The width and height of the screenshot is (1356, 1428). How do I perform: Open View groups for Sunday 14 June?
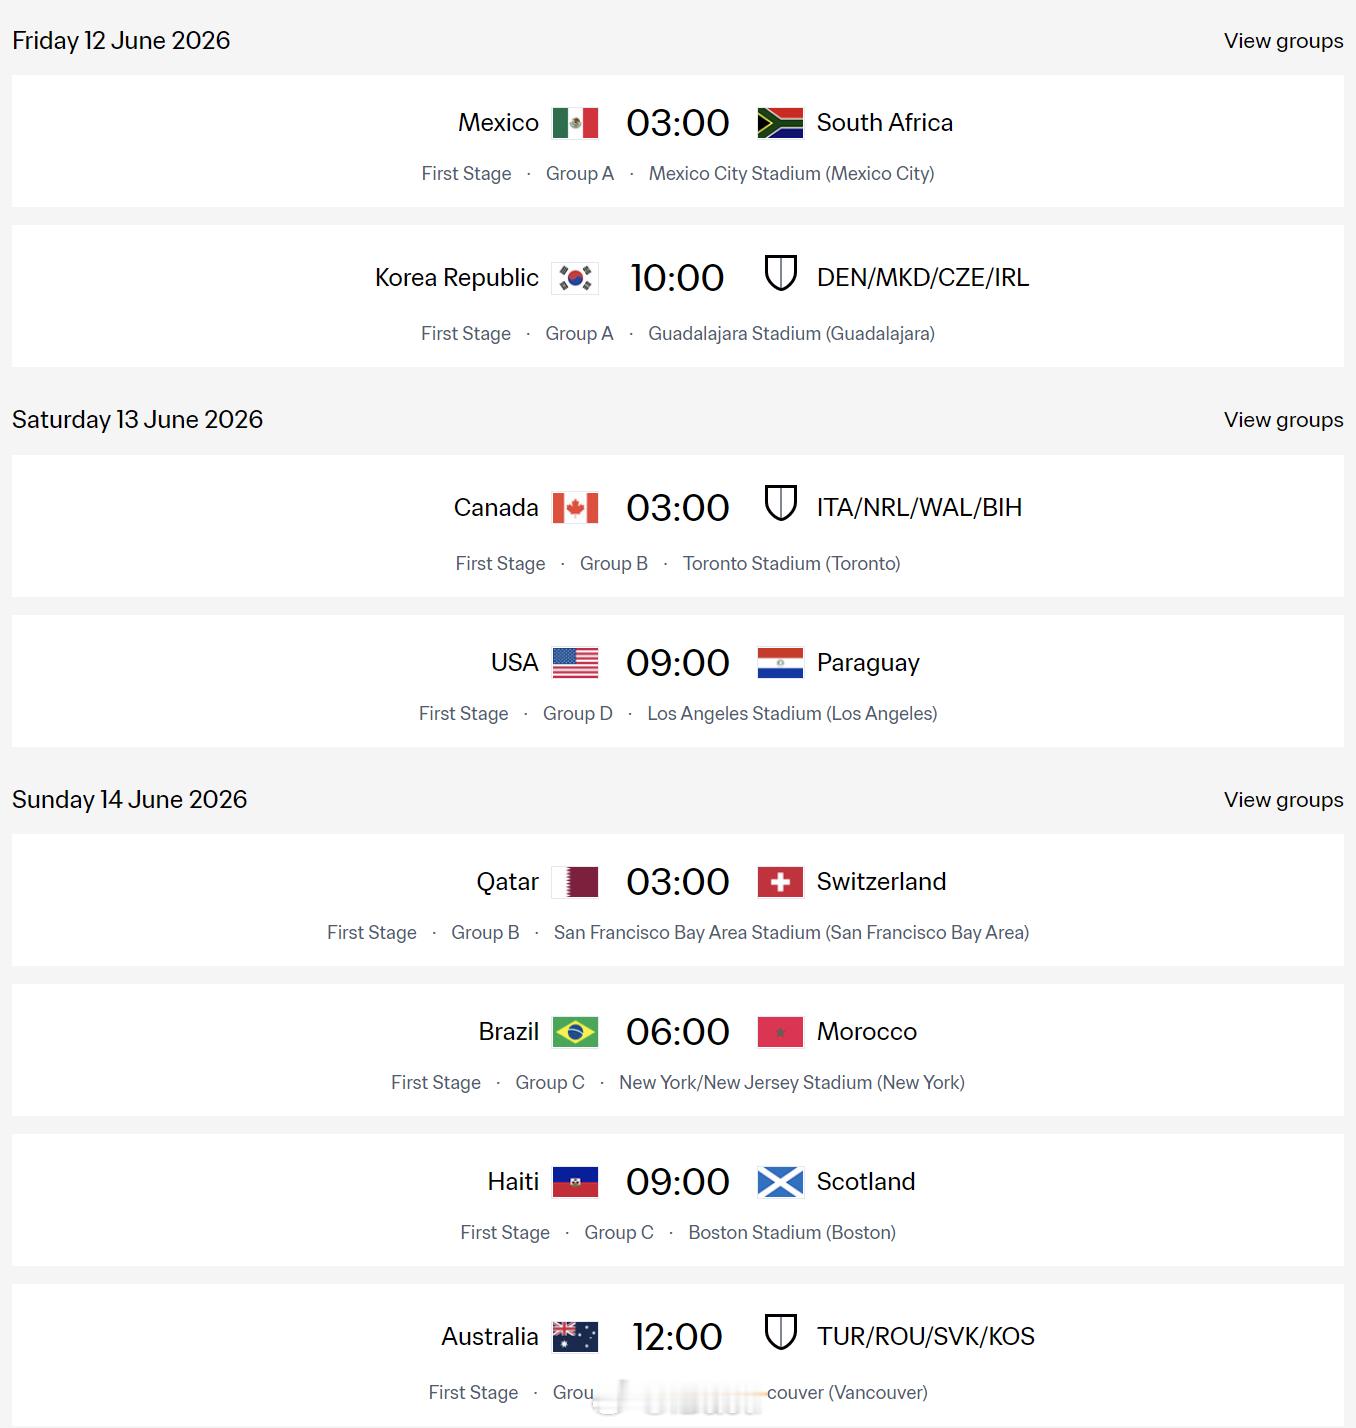1283,800
